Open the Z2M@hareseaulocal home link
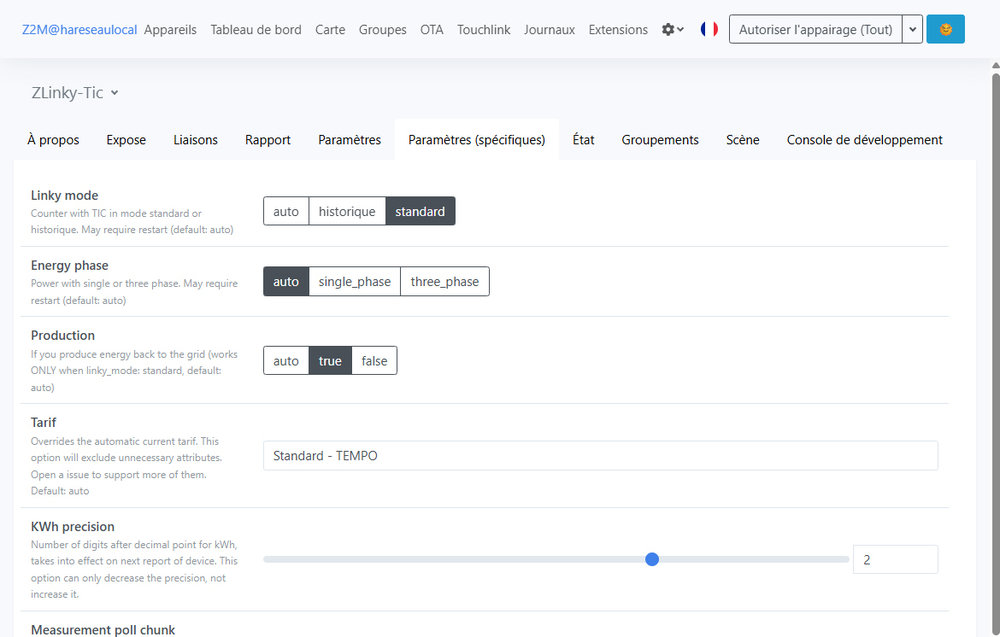Viewport: 1000px width, 637px height. (80, 29)
